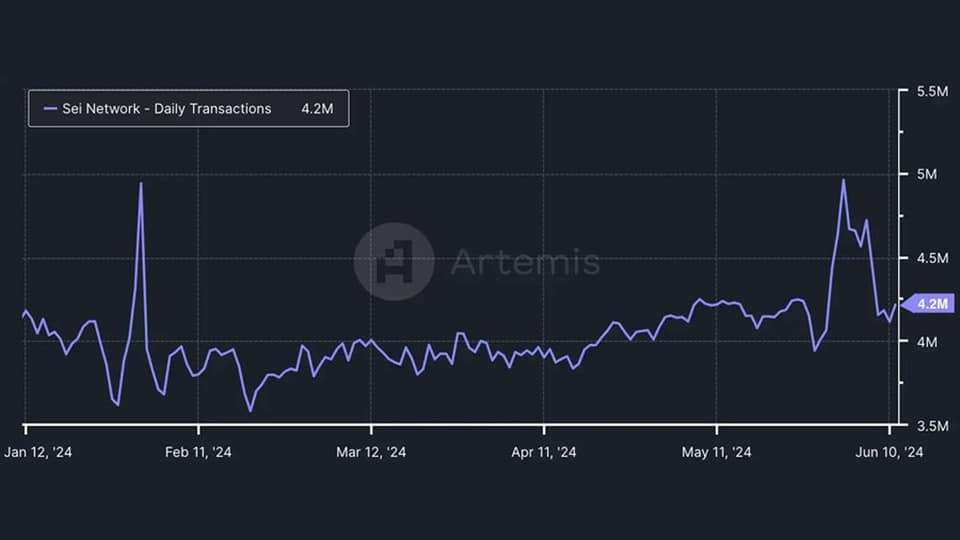The height and width of the screenshot is (540, 960).
Task: Click the Feb 11, '24 date label
Action: pyautogui.click(x=198, y=452)
